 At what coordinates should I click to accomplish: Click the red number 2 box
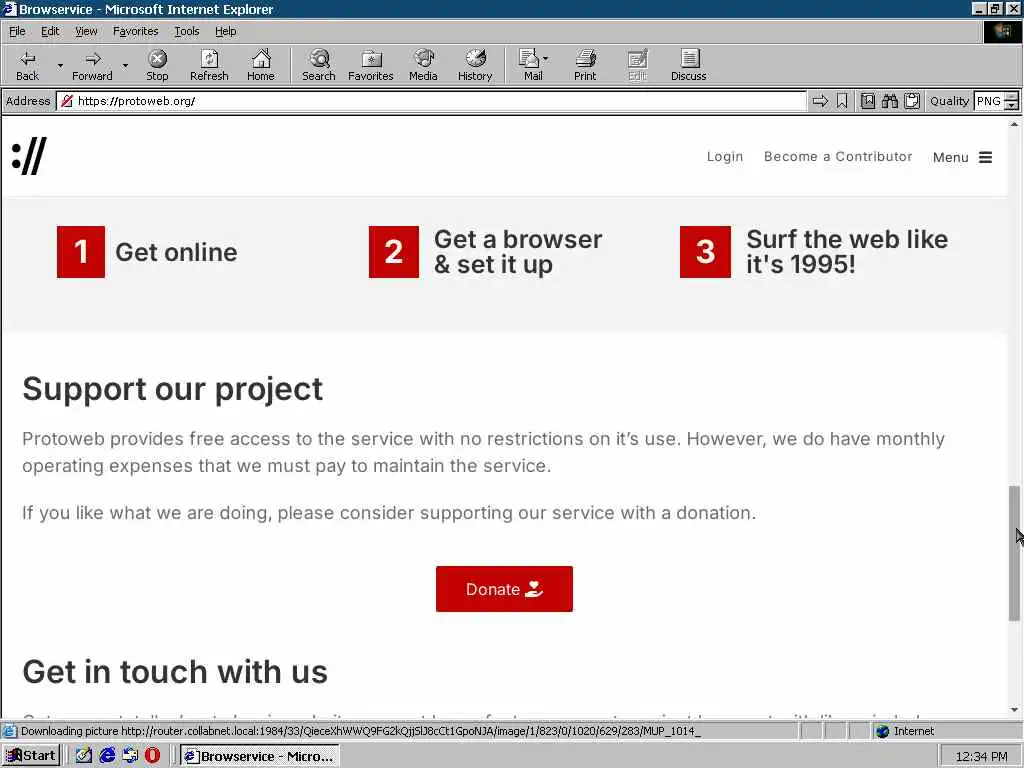pos(394,252)
